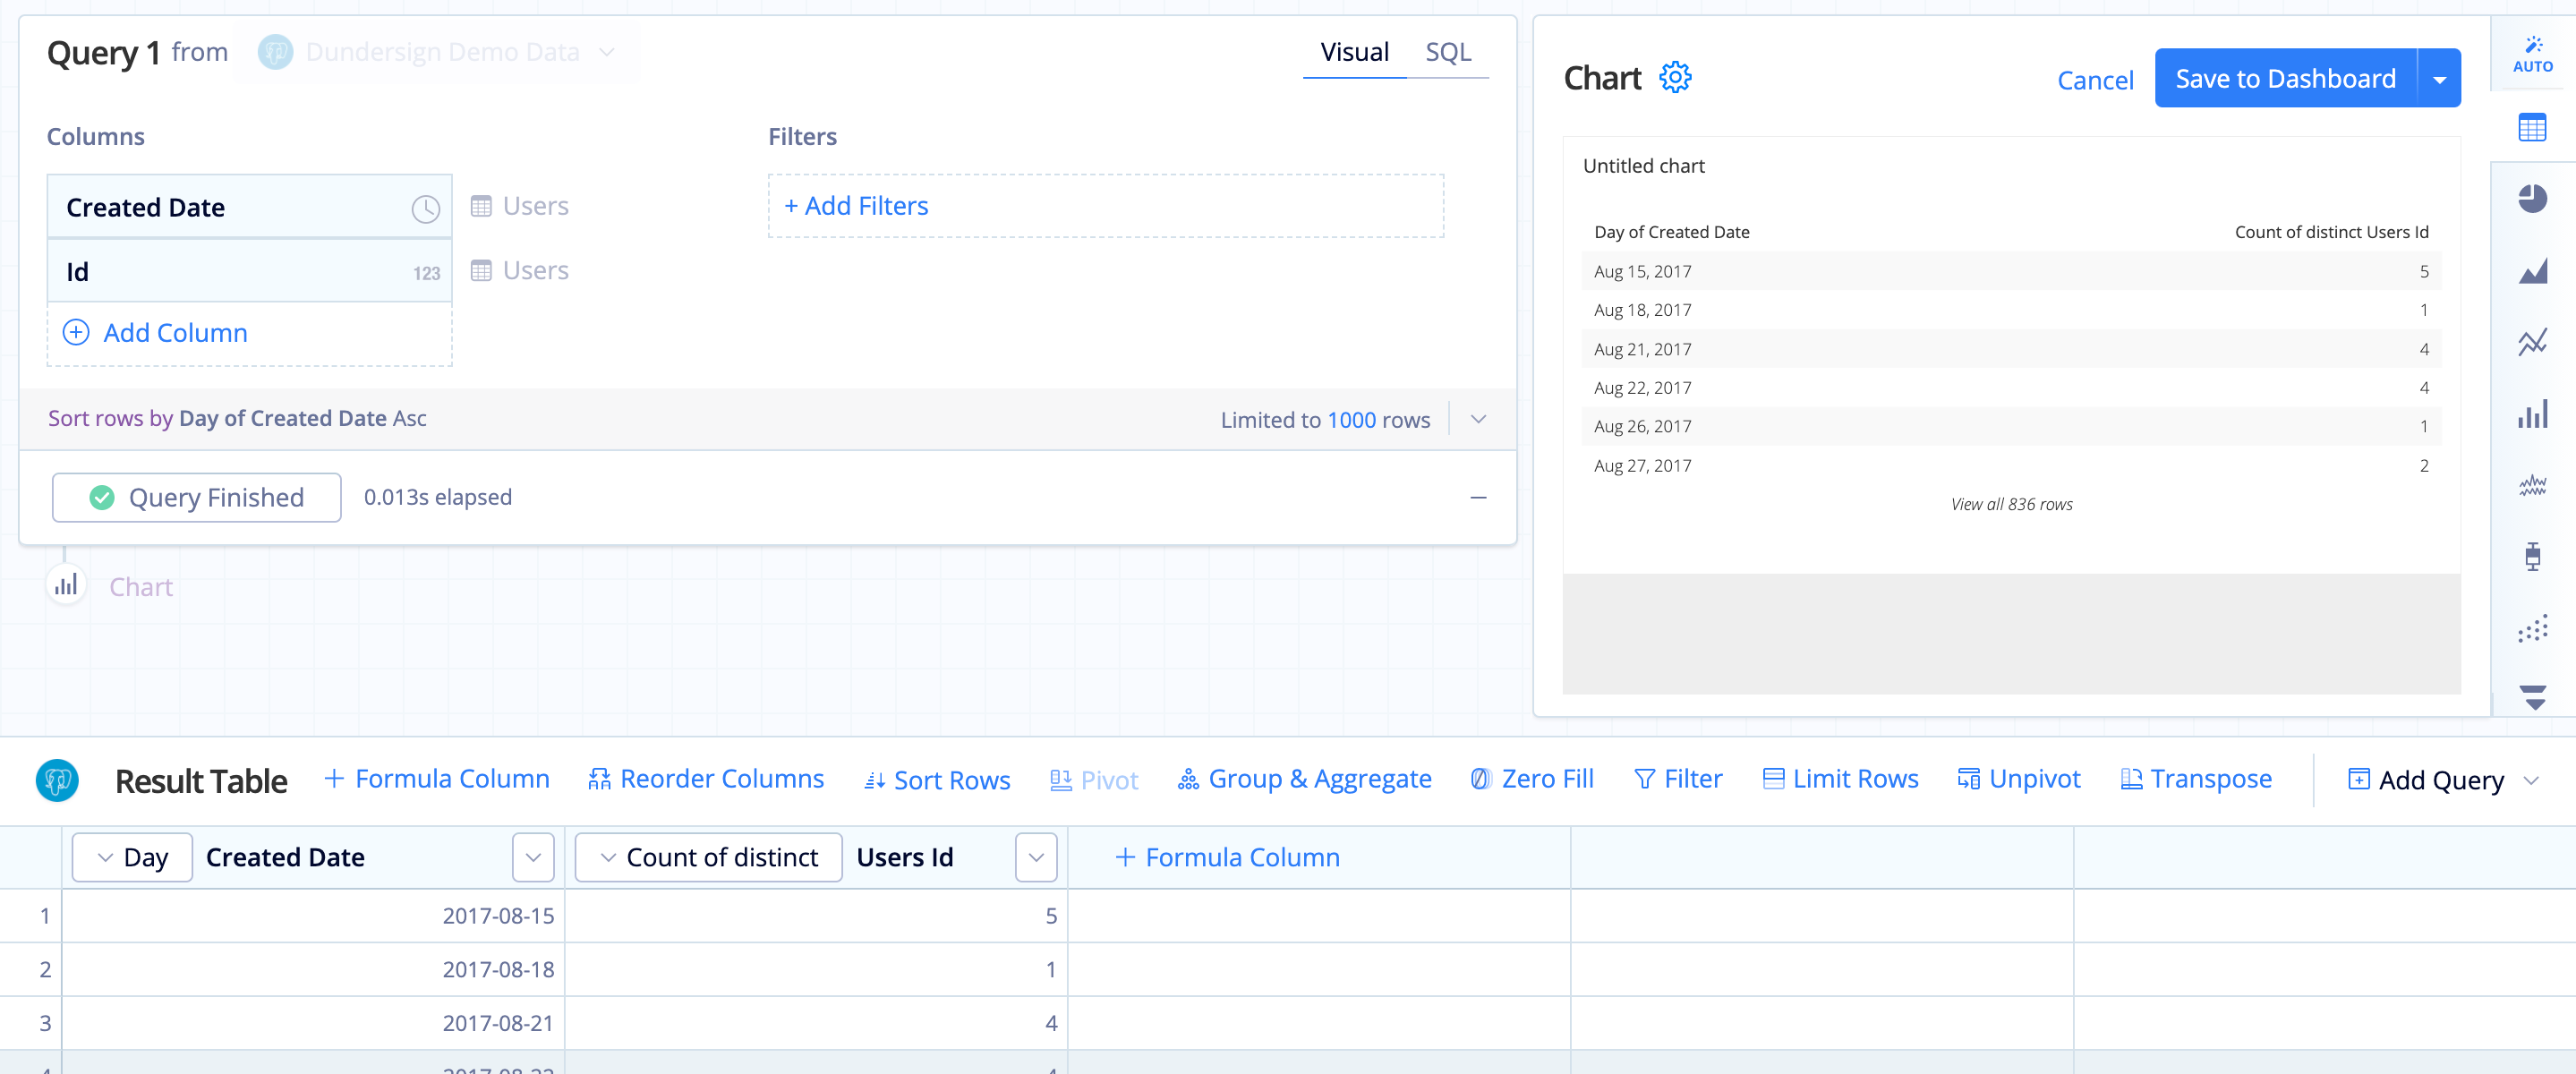2576x1074 pixels.
Task: Click cell 2017-08-18 in Result Table
Action: coord(313,969)
